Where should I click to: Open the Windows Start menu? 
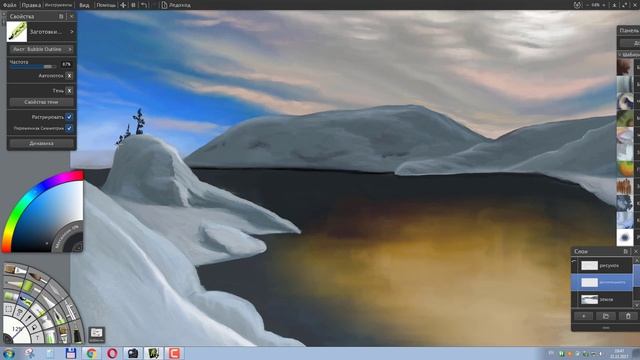(x=8, y=353)
